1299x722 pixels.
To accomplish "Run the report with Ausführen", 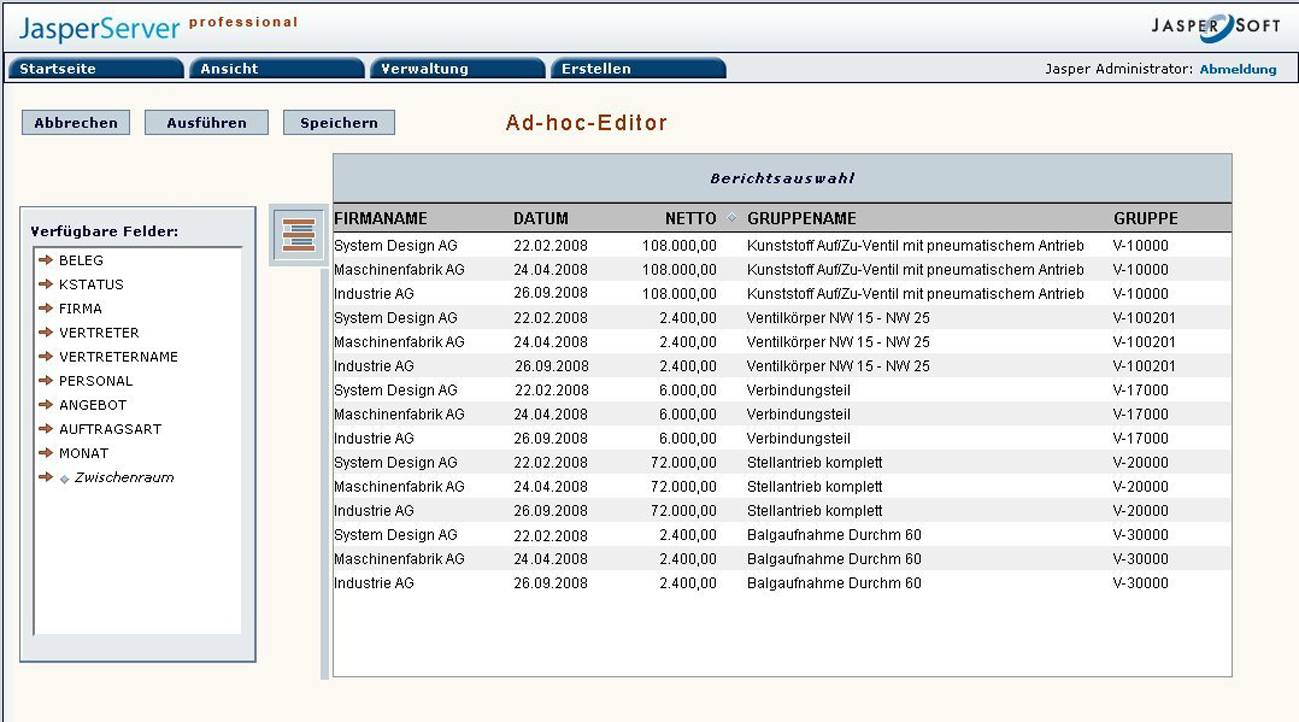I will (206, 123).
